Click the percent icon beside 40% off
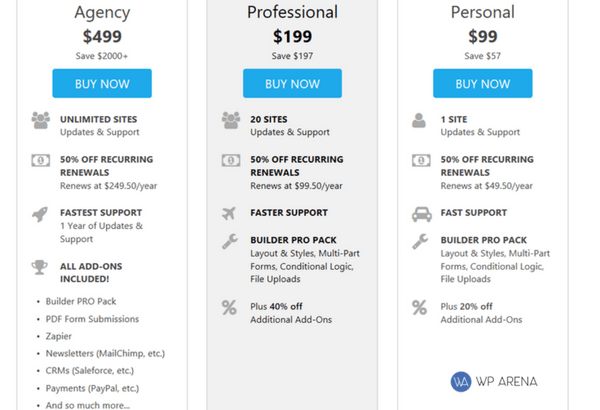 click(x=229, y=307)
